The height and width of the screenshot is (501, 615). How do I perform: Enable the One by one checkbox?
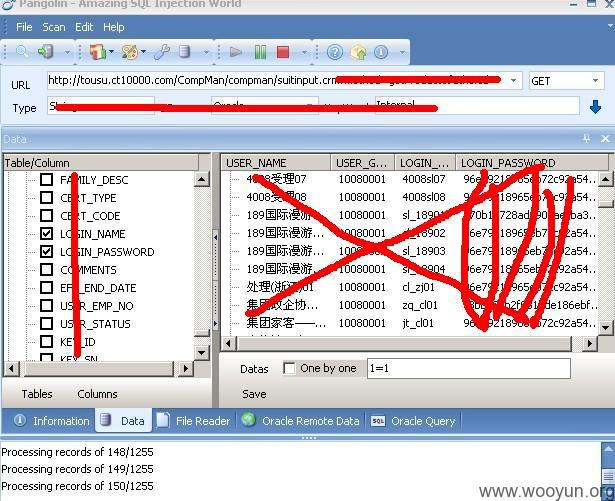tap(289, 368)
